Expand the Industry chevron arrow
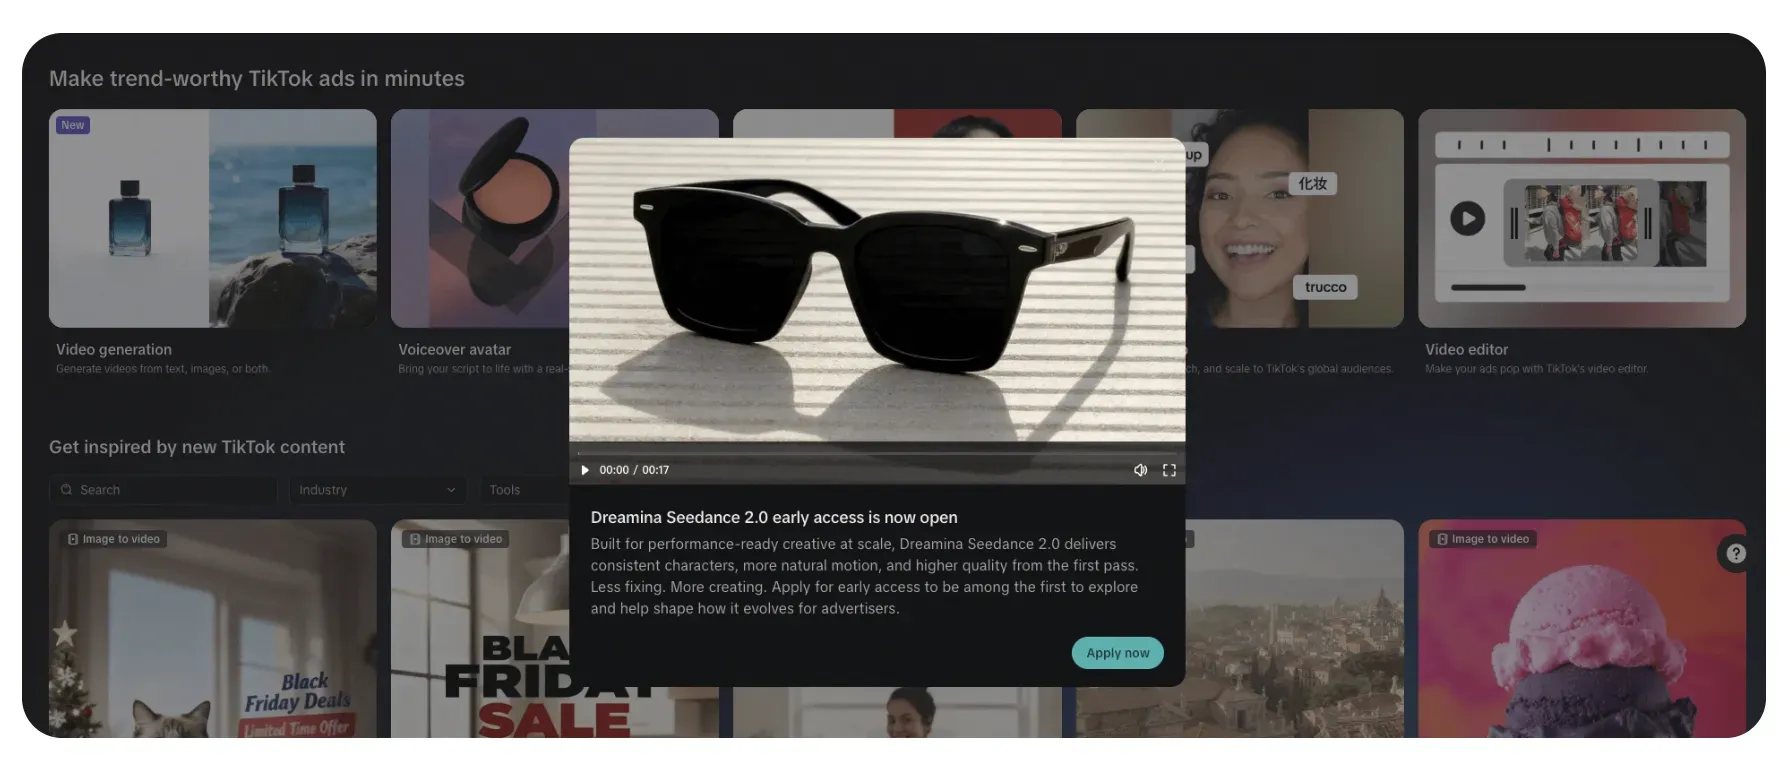Screen dimensions: 1790x778 tap(451, 490)
